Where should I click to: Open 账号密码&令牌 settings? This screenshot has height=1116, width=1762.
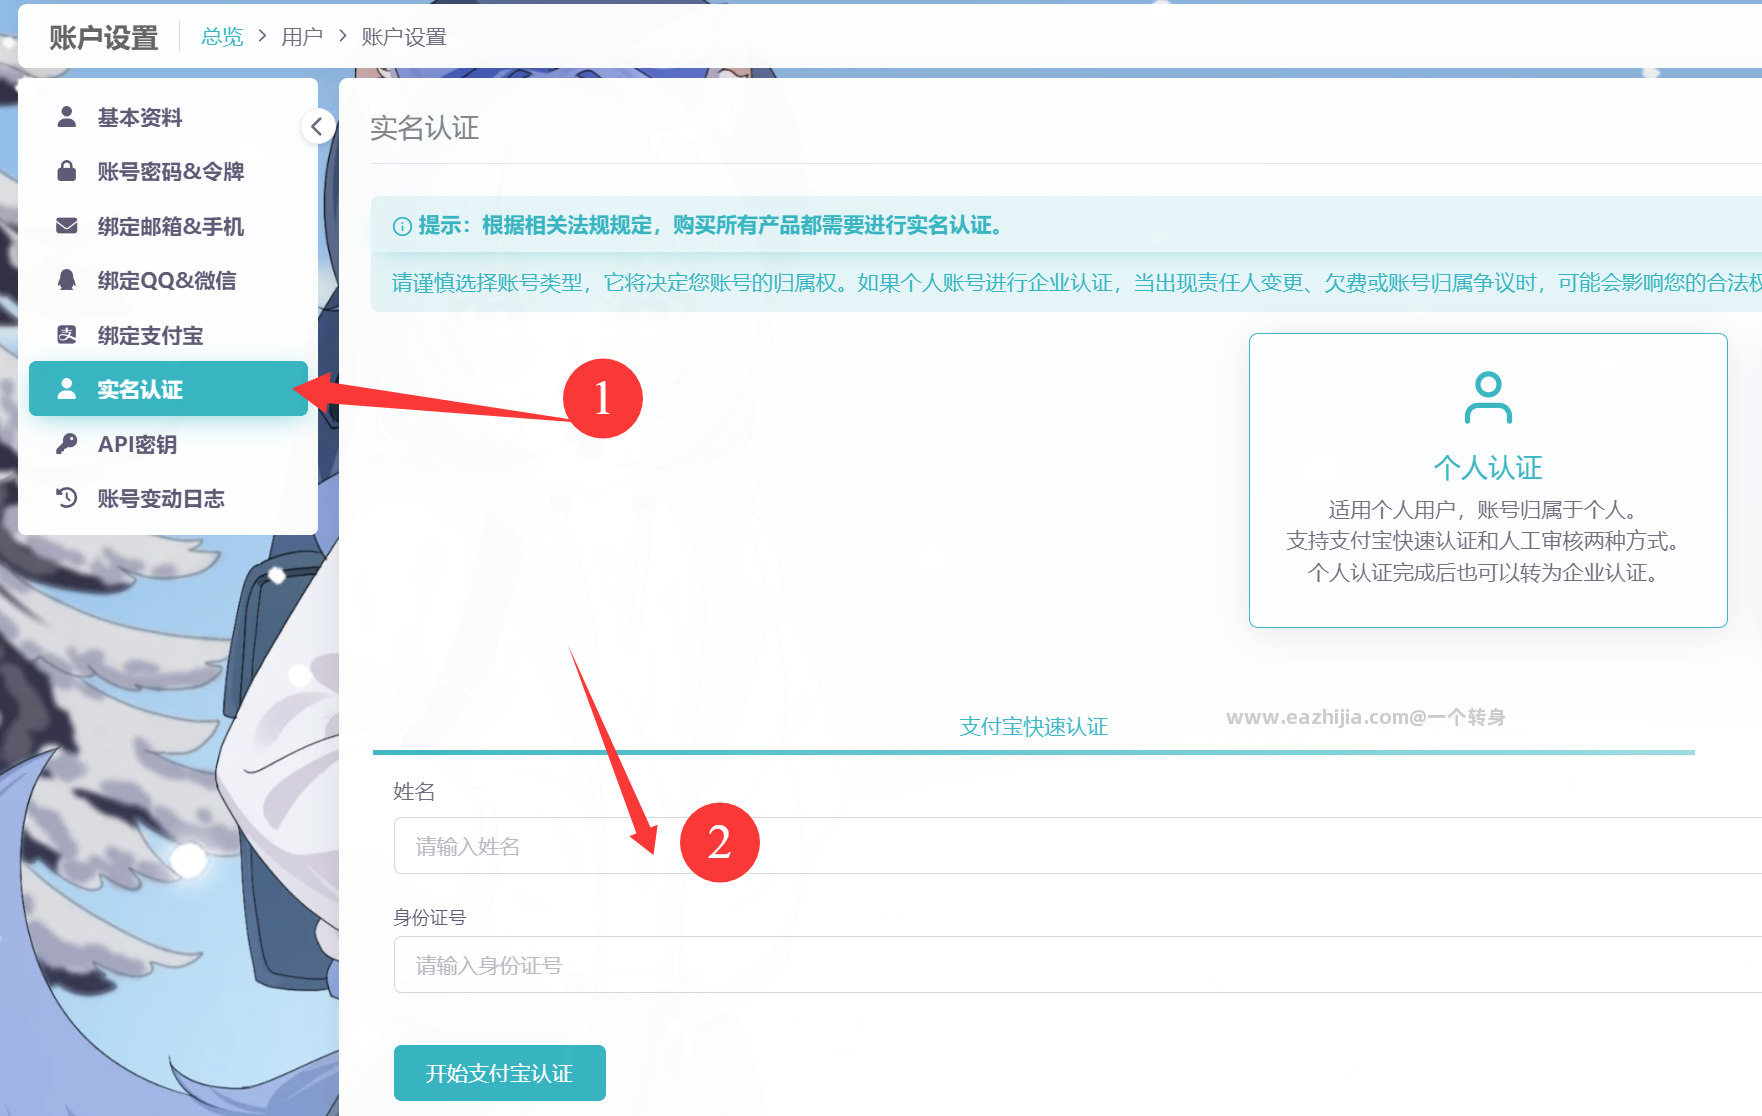168,171
